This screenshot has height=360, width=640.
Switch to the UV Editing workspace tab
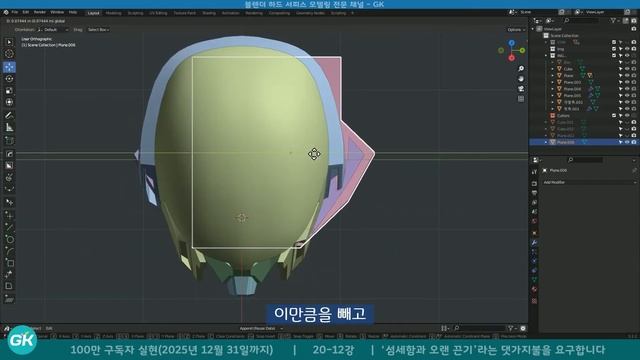coord(158,13)
